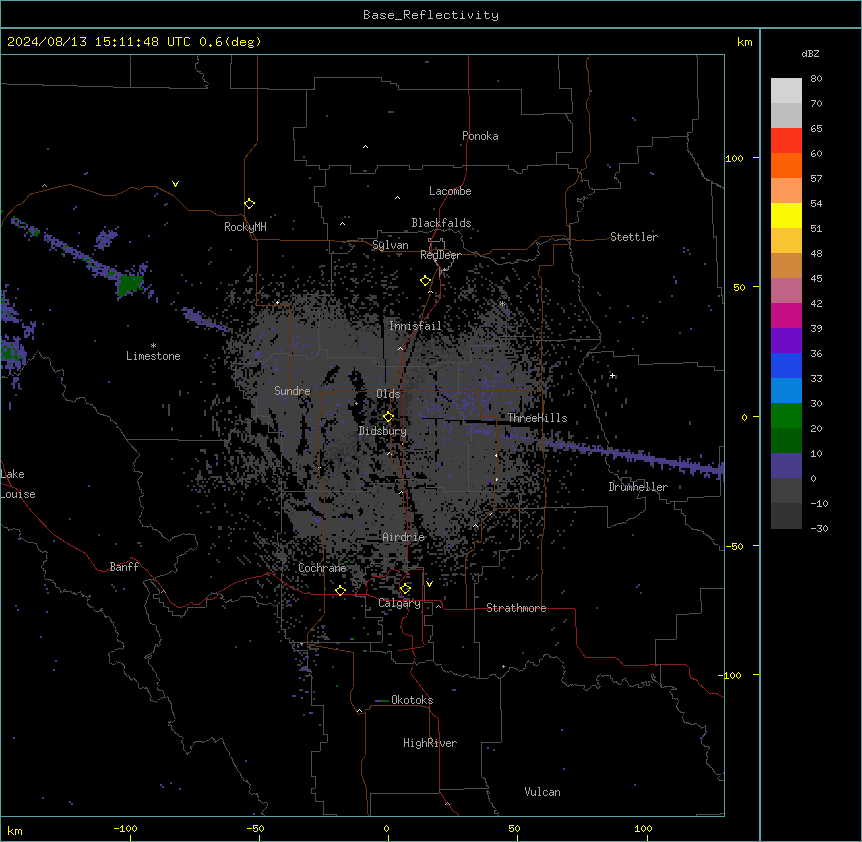
Task: Click the Olds town label
Action: (x=388, y=394)
